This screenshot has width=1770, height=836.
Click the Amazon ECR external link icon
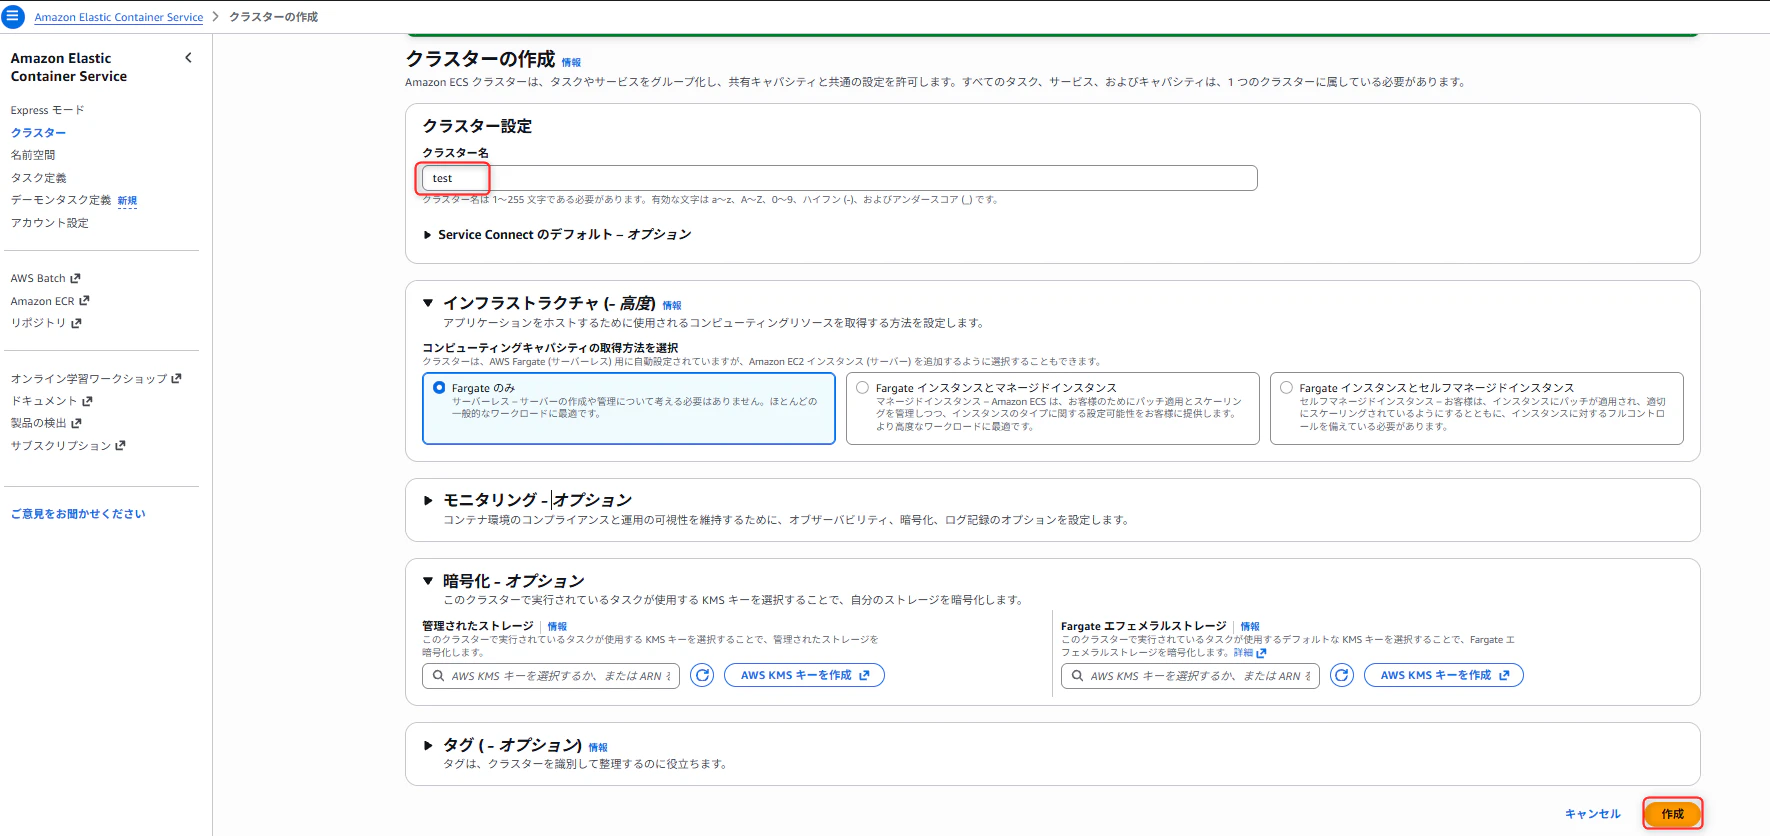[x=84, y=300]
